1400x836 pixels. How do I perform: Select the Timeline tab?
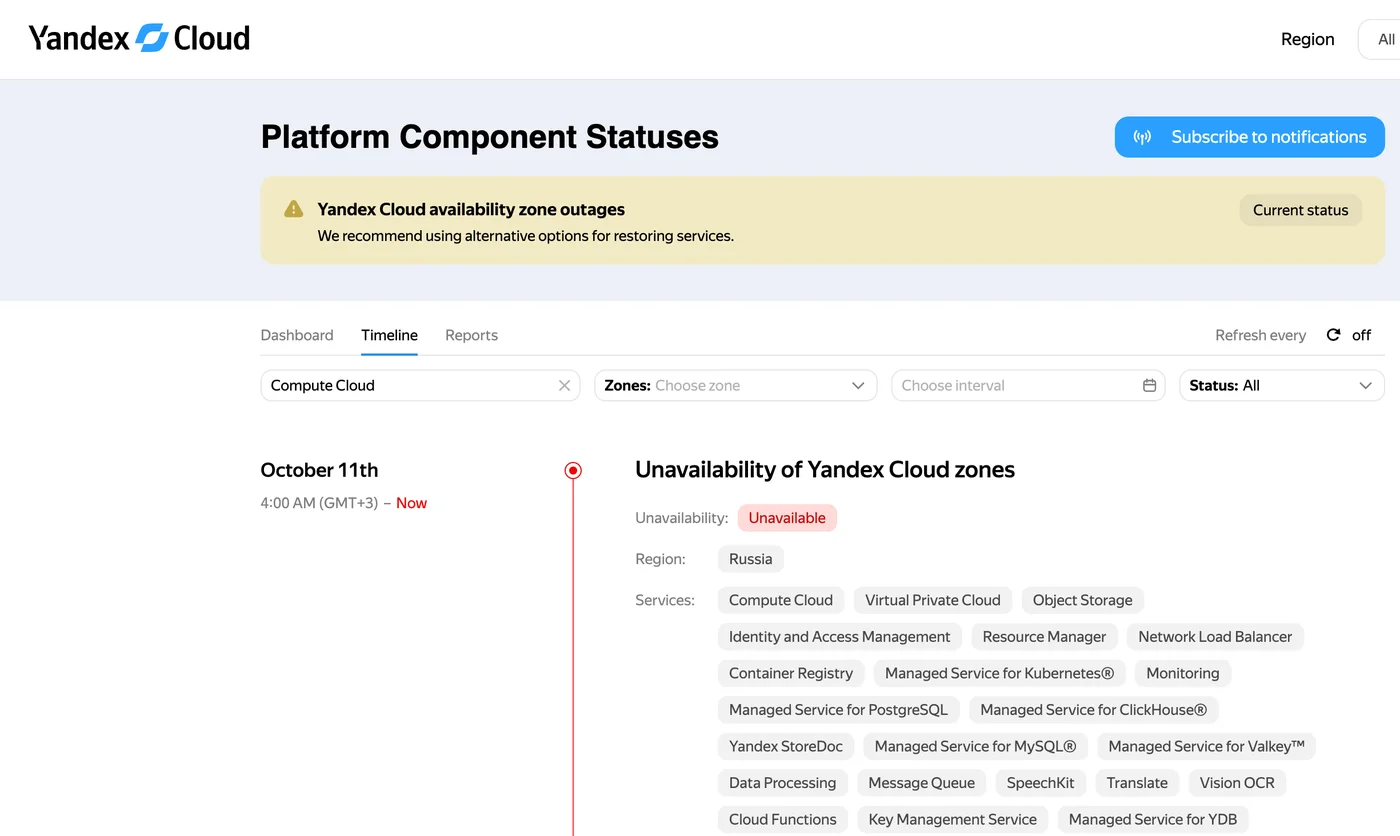[x=389, y=335]
